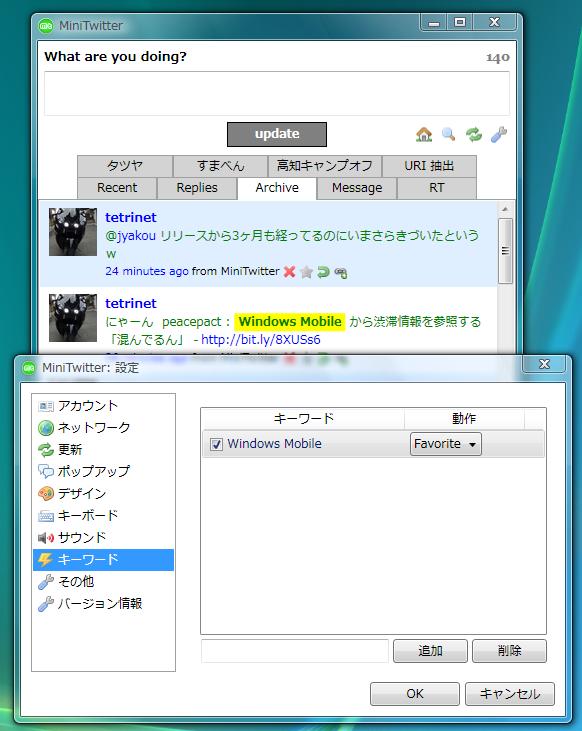This screenshot has width=582, height=731.
Task: Click the 24 minutes ago timestamp
Action: point(147,271)
